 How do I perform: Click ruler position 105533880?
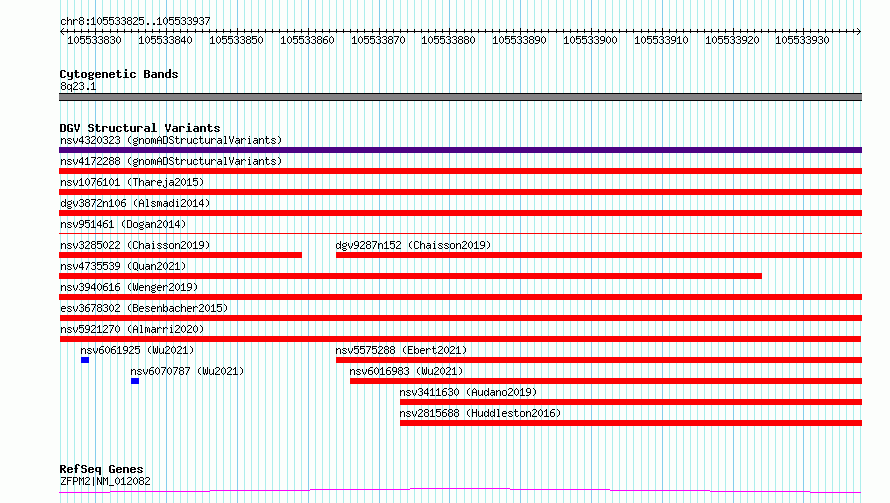tap(448, 40)
